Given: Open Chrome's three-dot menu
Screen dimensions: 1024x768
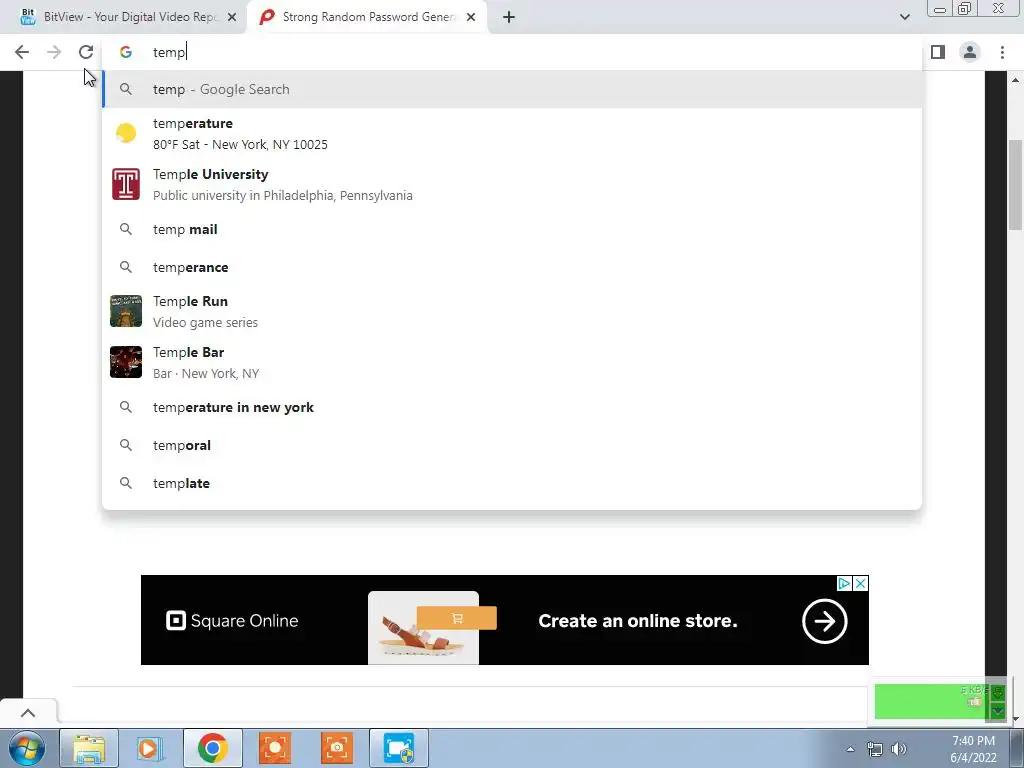Looking at the screenshot, I should click(x=1002, y=52).
